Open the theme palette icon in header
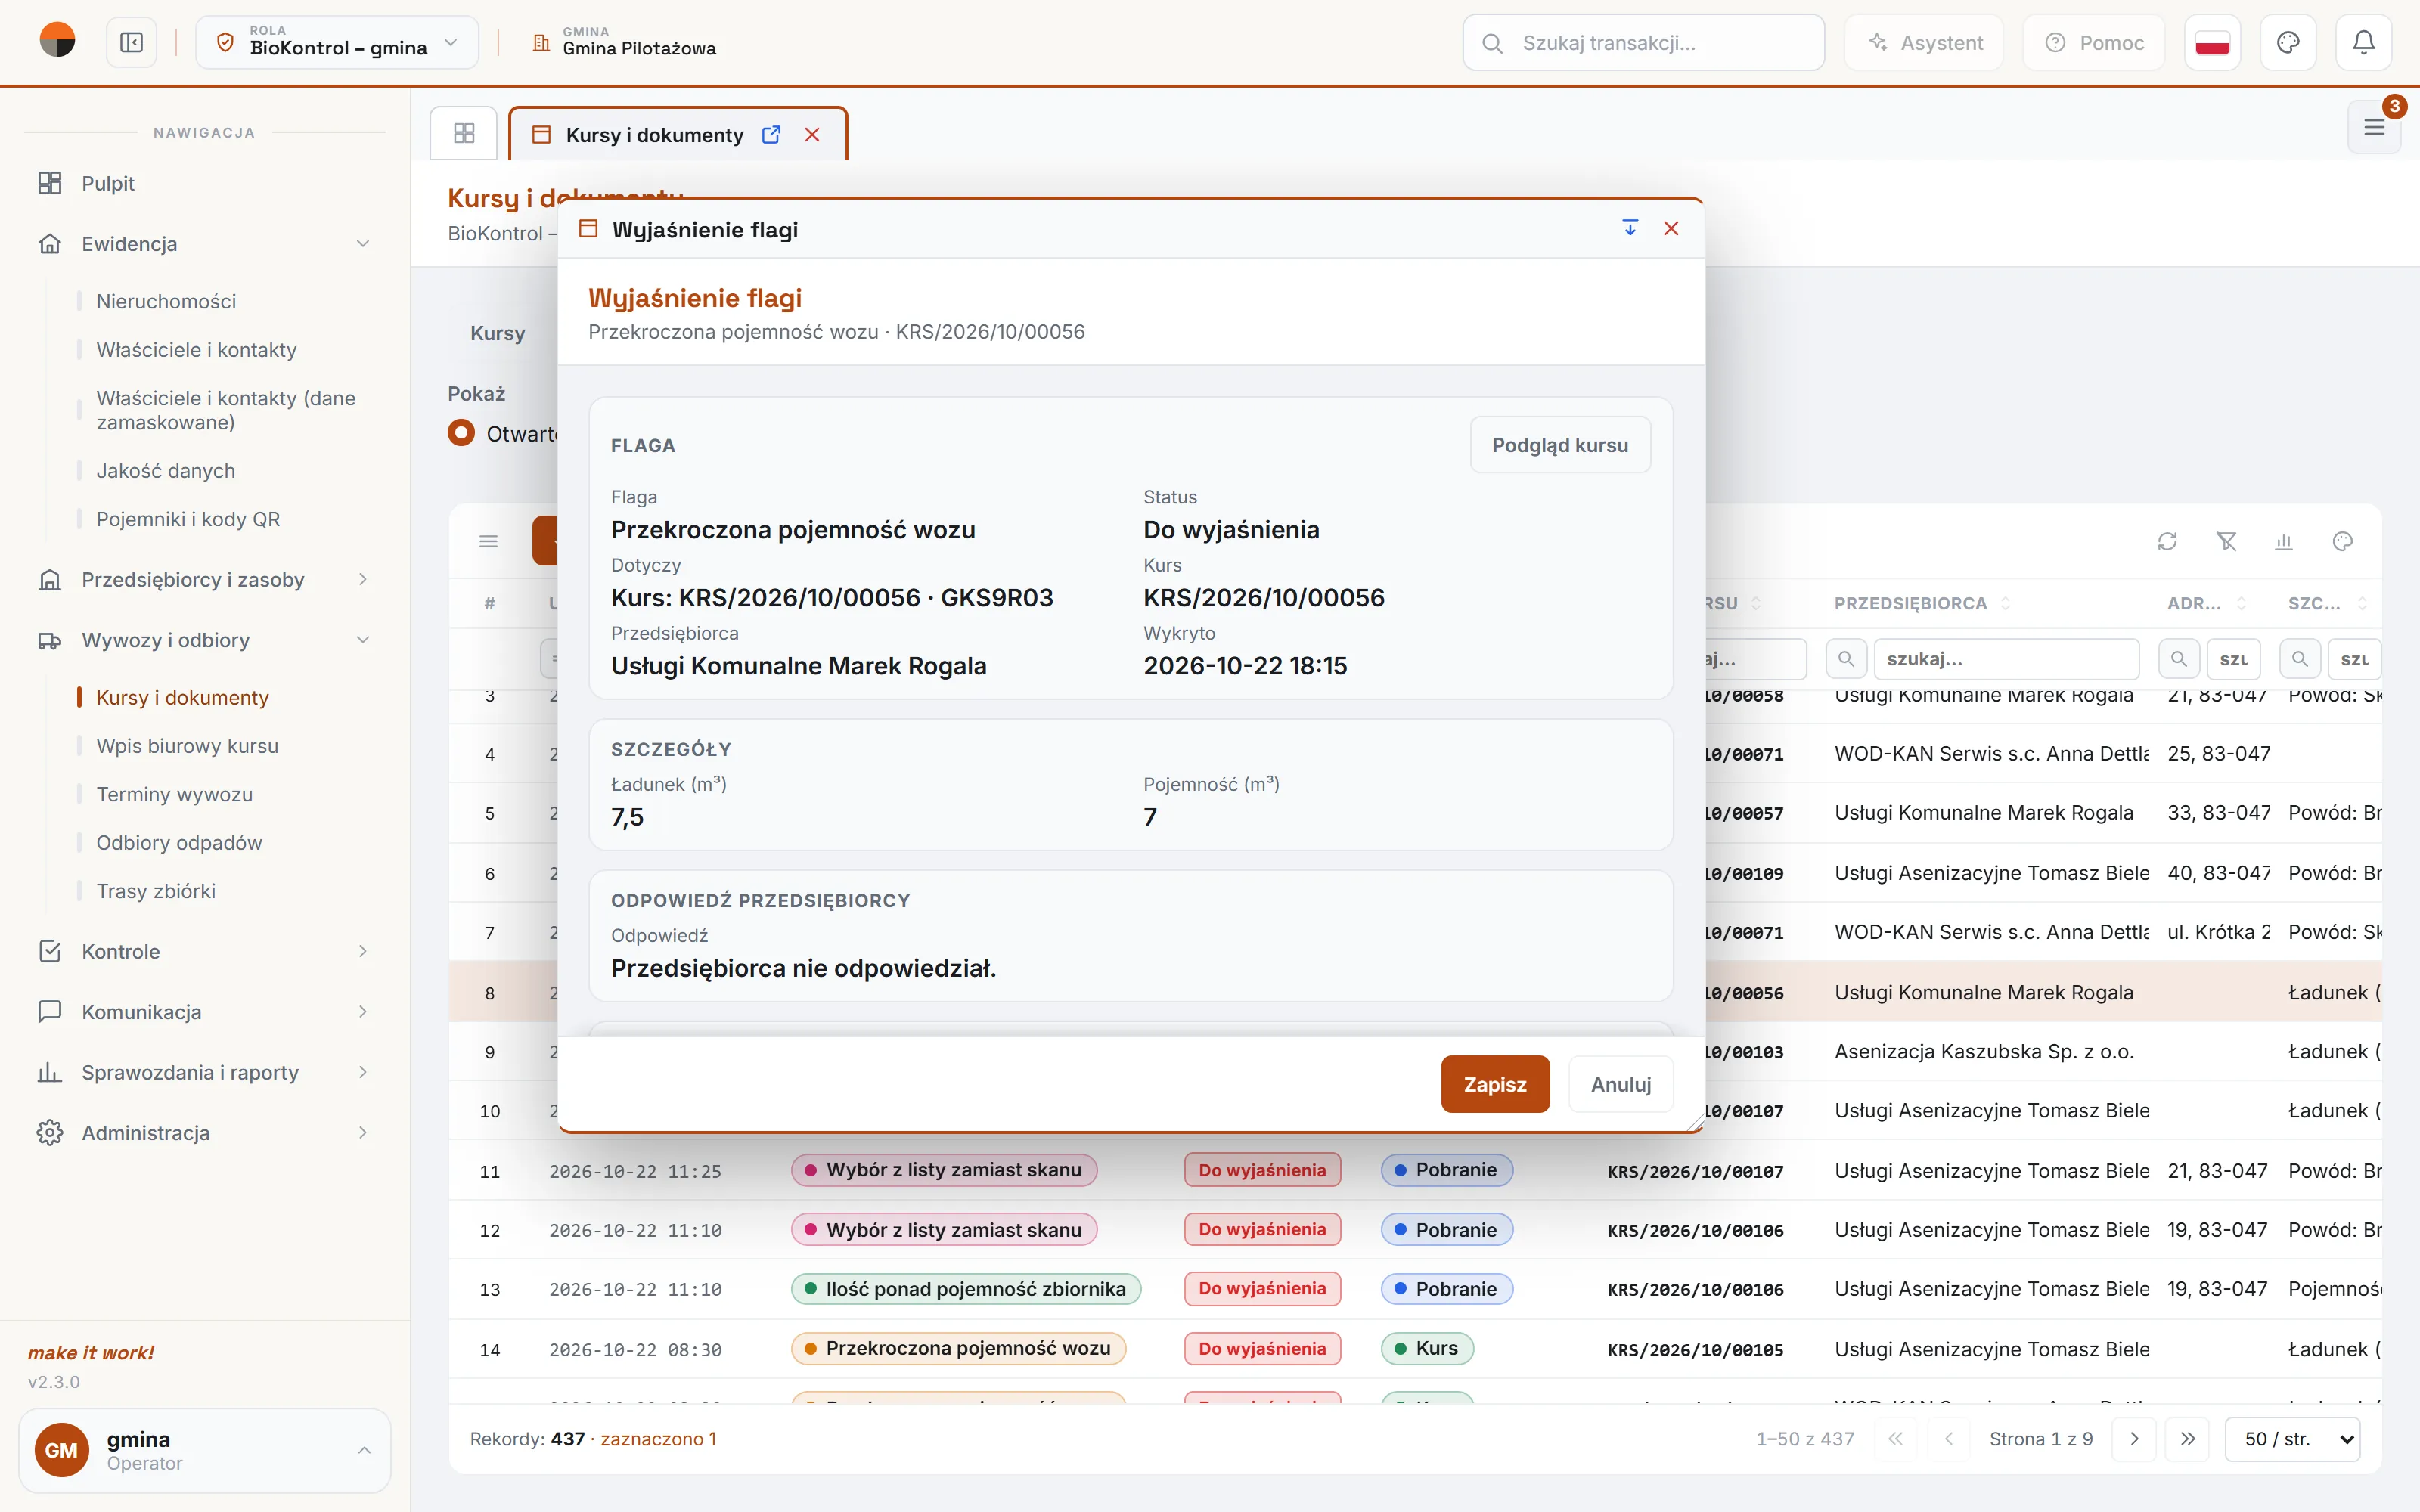The height and width of the screenshot is (1512, 2420). (x=2288, y=43)
